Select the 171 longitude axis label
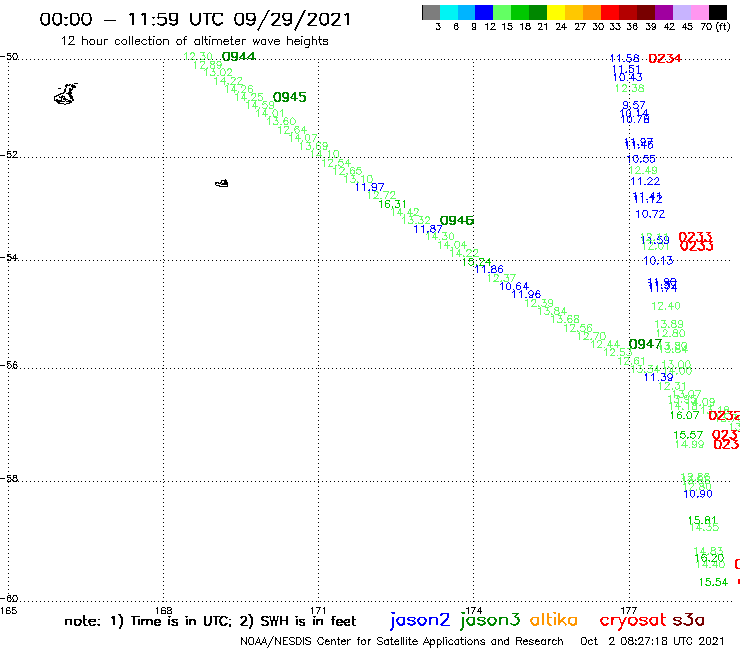Image resolution: width=740 pixels, height=650 pixels. tap(319, 610)
